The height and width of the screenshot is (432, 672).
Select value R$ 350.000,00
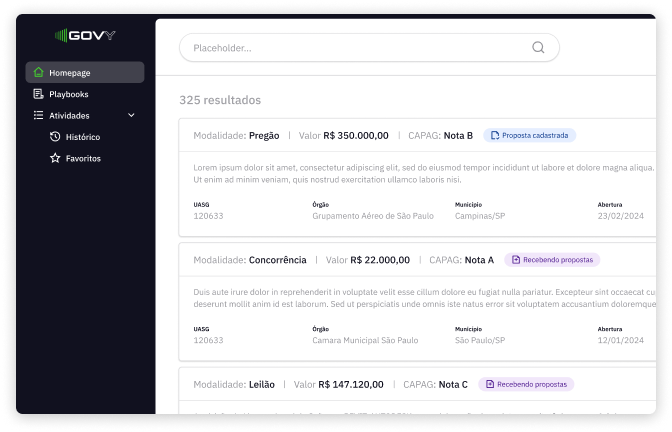point(356,136)
